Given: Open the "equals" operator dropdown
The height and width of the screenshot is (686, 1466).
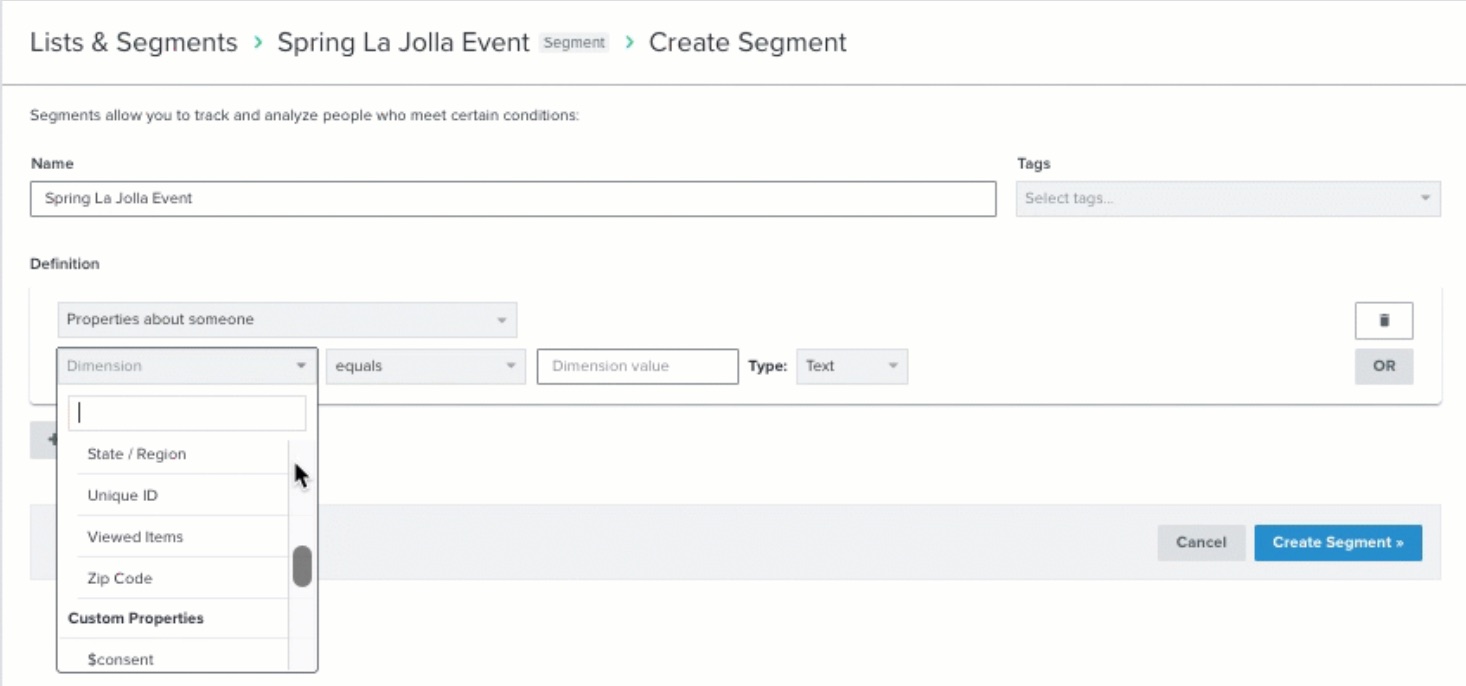Looking at the screenshot, I should pos(425,366).
